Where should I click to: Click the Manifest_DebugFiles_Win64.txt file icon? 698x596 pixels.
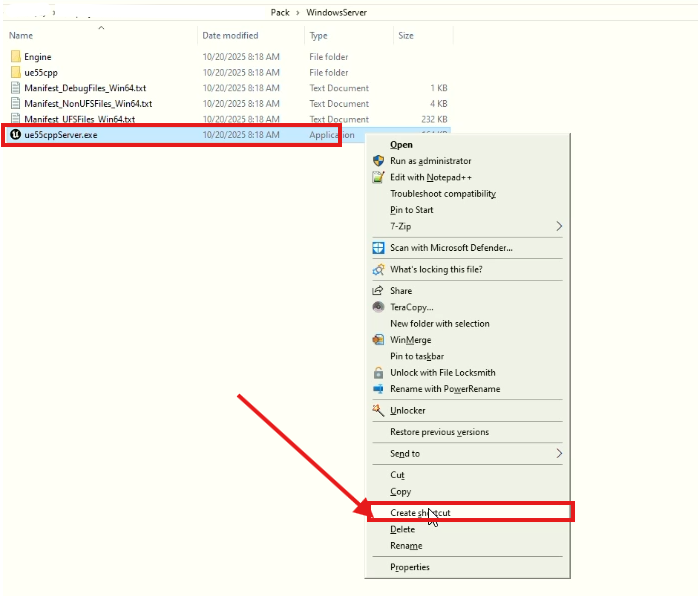point(15,88)
